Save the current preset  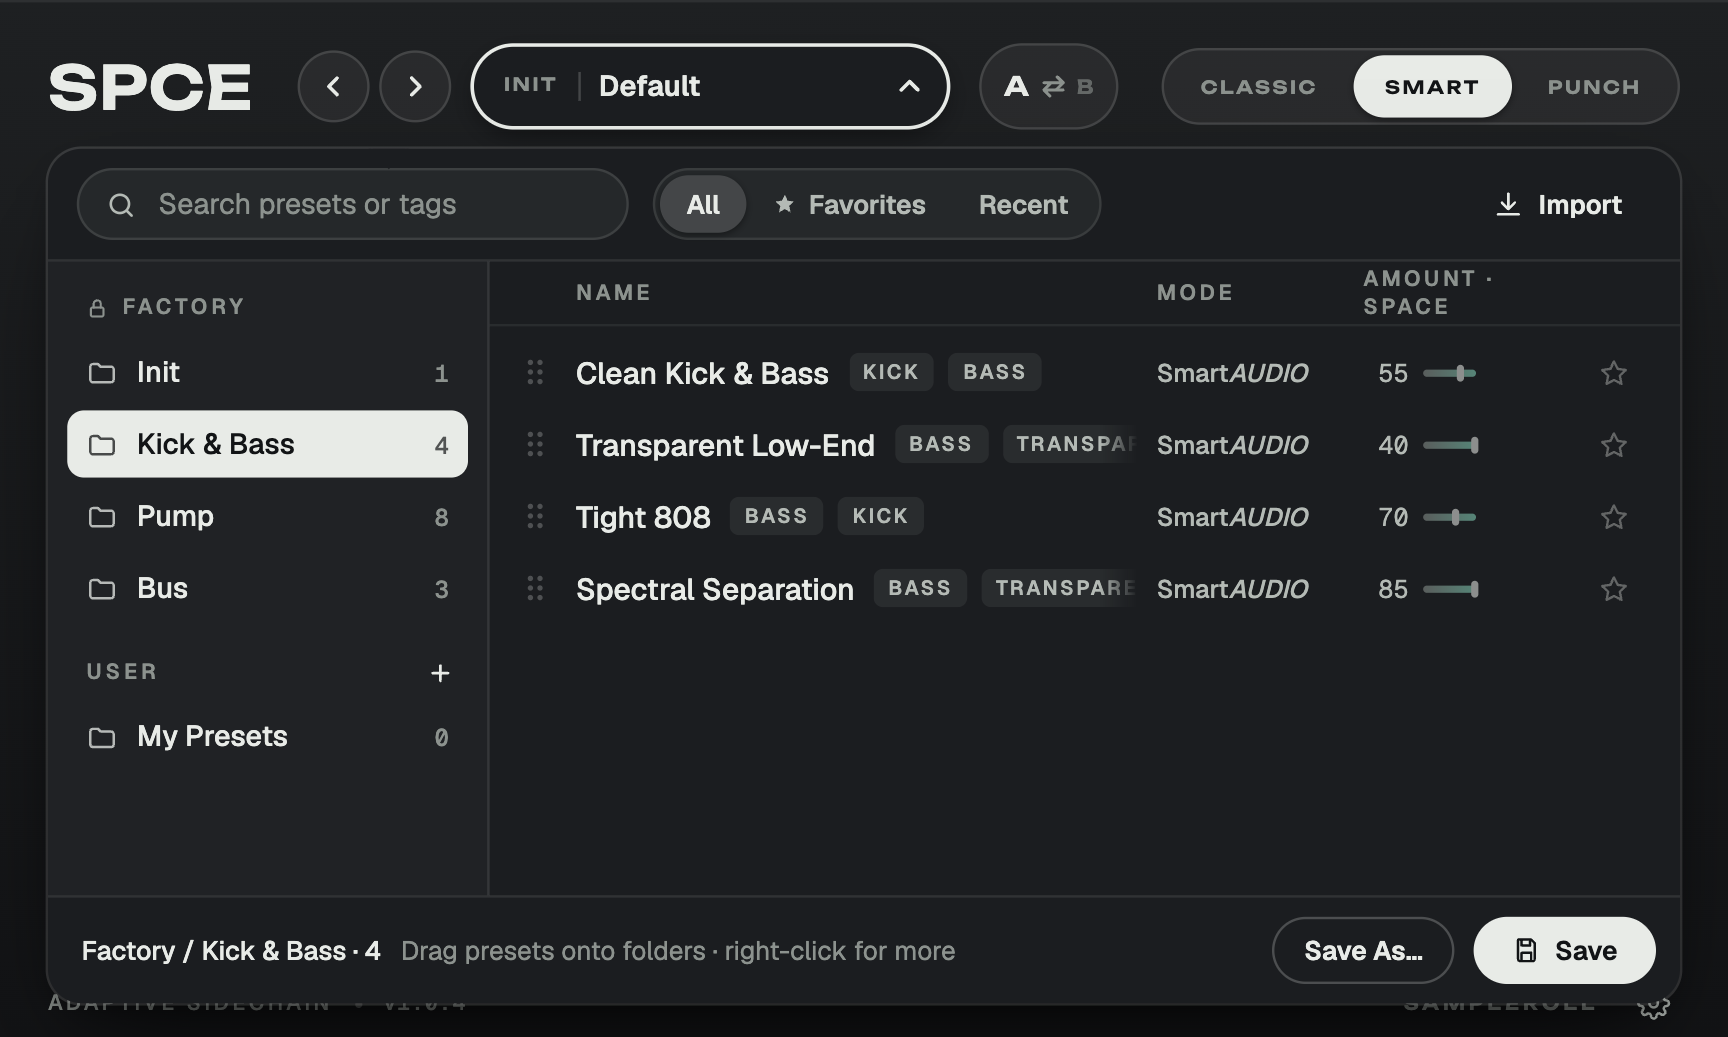pyautogui.click(x=1564, y=951)
